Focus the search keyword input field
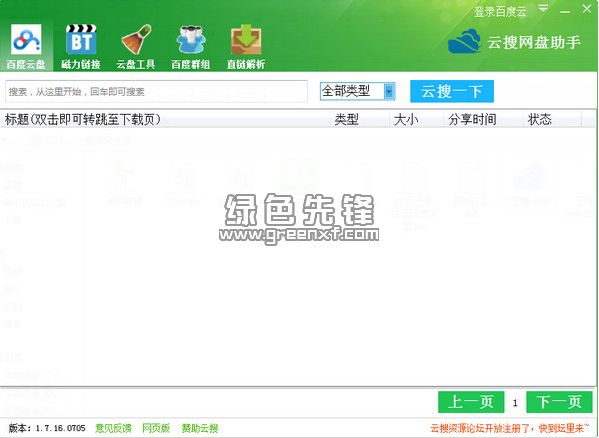Viewport: 599px width, 438px height. click(156, 91)
